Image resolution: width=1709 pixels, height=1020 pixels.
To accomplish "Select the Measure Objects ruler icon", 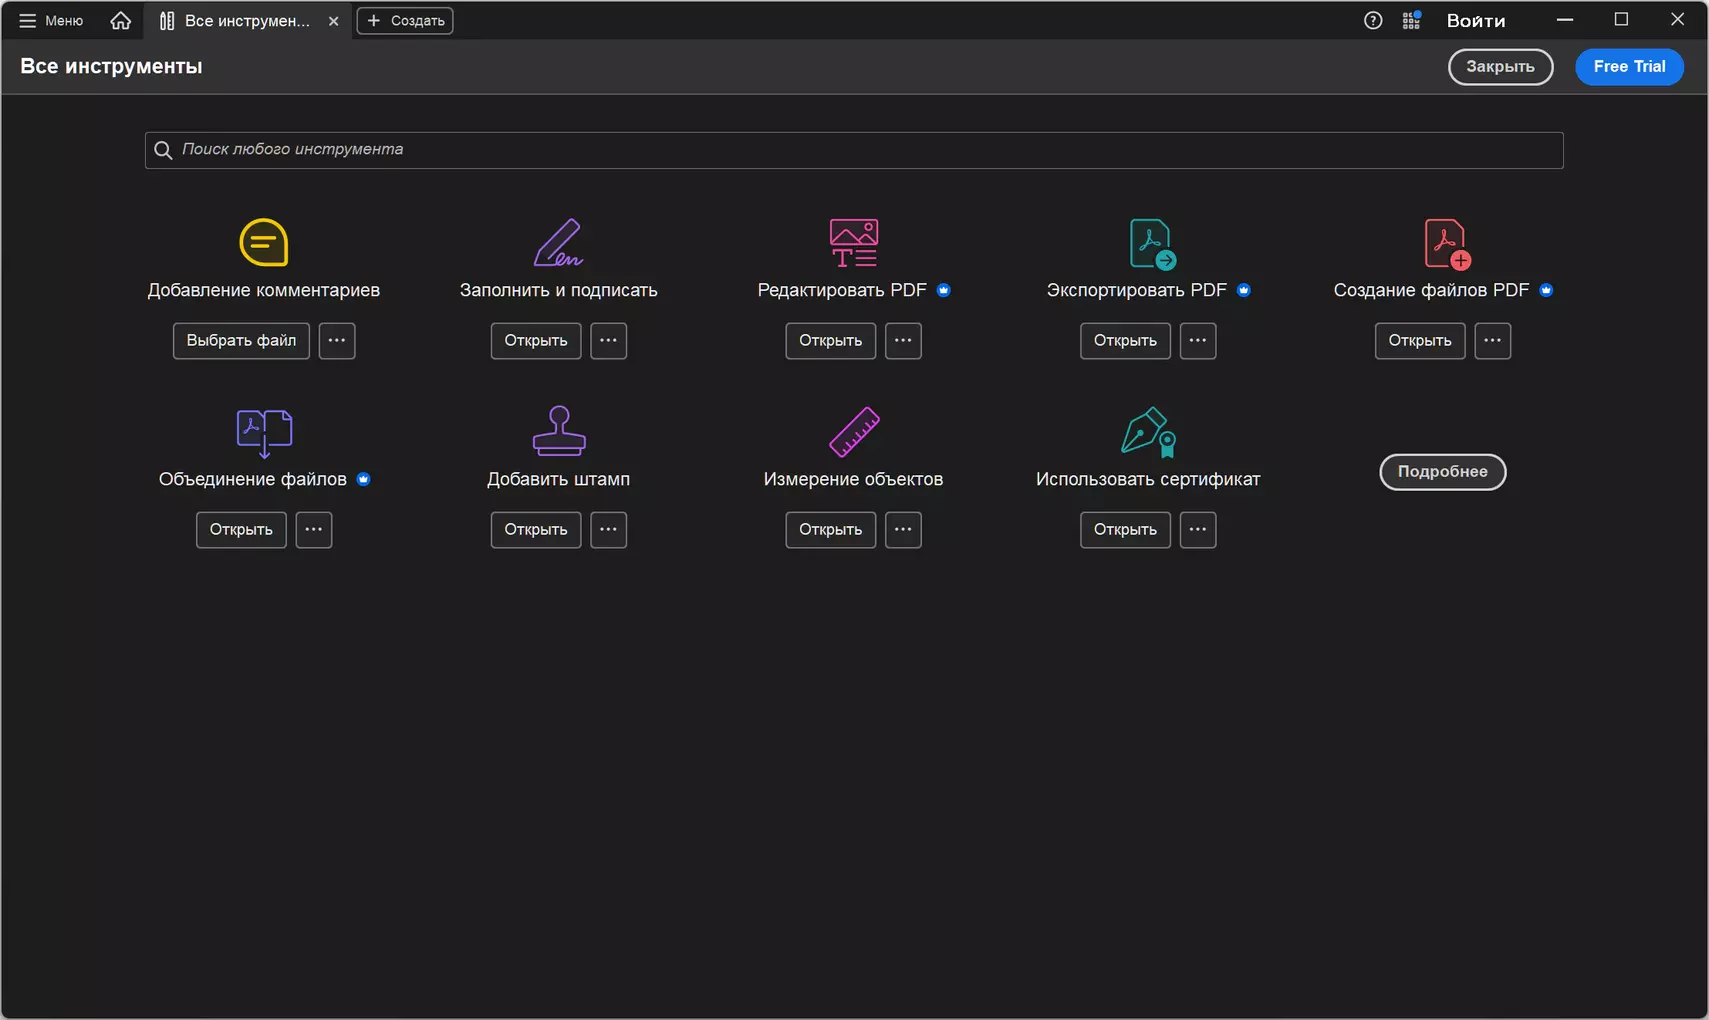I will (854, 431).
